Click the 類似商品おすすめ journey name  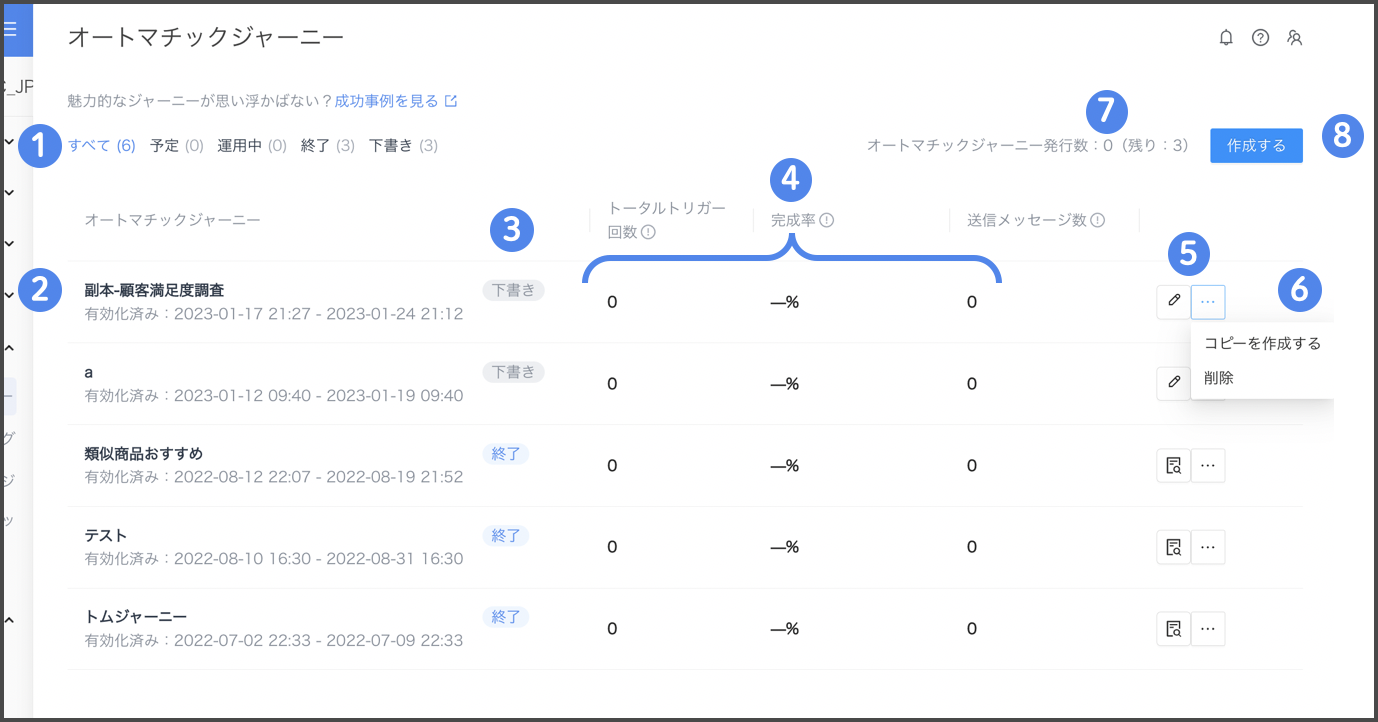click(x=144, y=454)
